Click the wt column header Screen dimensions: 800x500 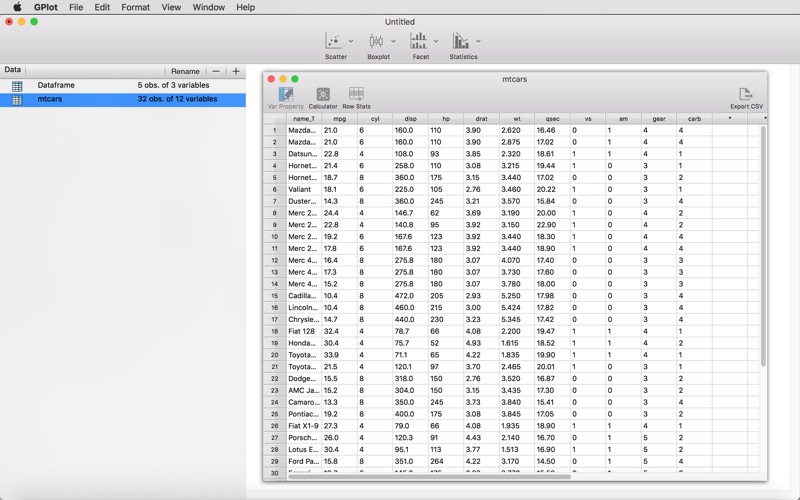coord(517,119)
